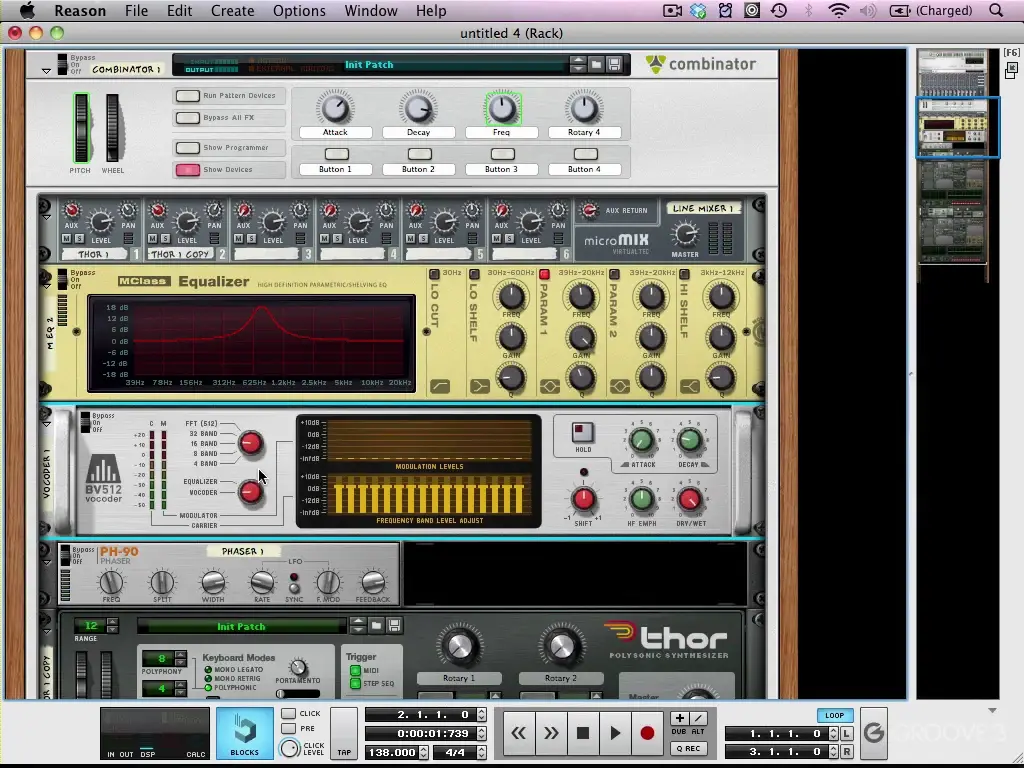Select the equalizer Lo Cut curve icon
The height and width of the screenshot is (768, 1024).
(440, 387)
